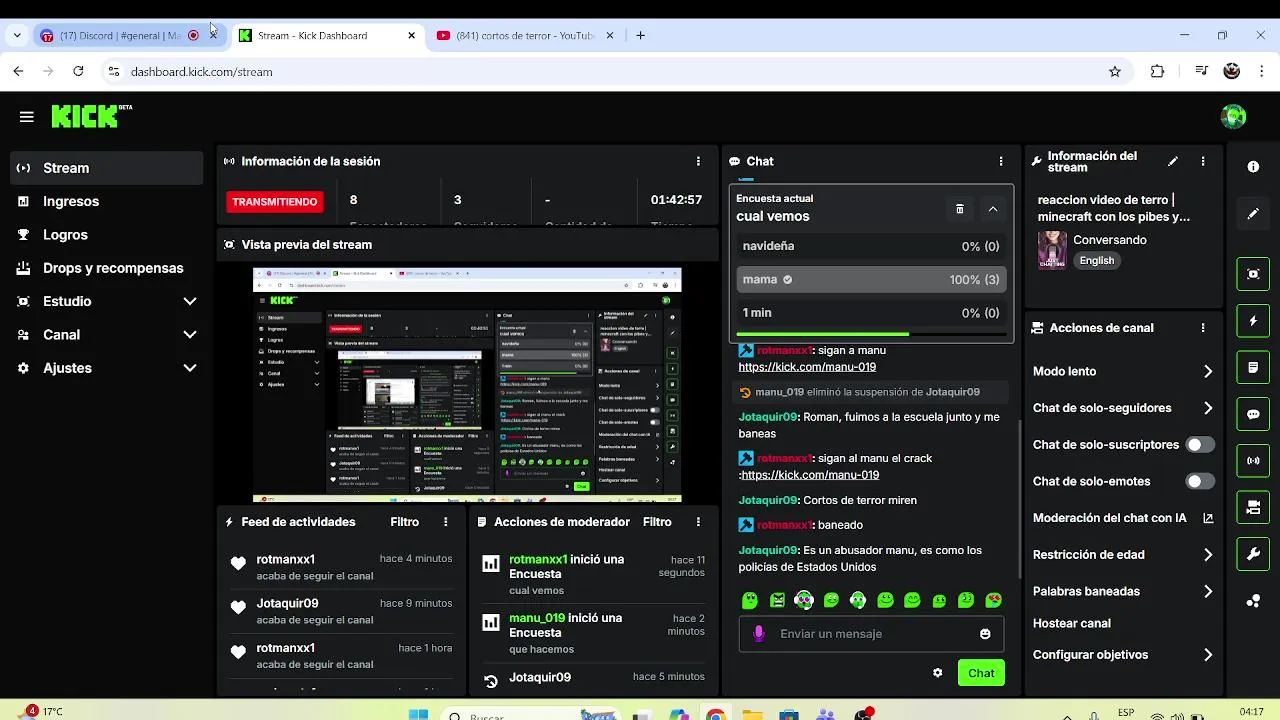1280x720 pixels.
Task: Click Filtro in Acciones de moderador
Action: [x=657, y=522]
